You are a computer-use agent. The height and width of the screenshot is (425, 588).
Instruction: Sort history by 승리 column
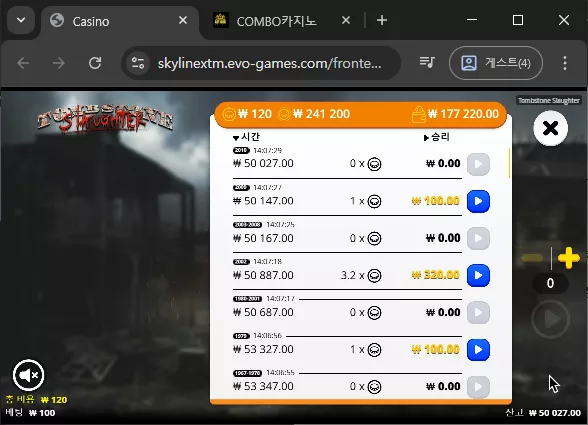[x=436, y=137]
